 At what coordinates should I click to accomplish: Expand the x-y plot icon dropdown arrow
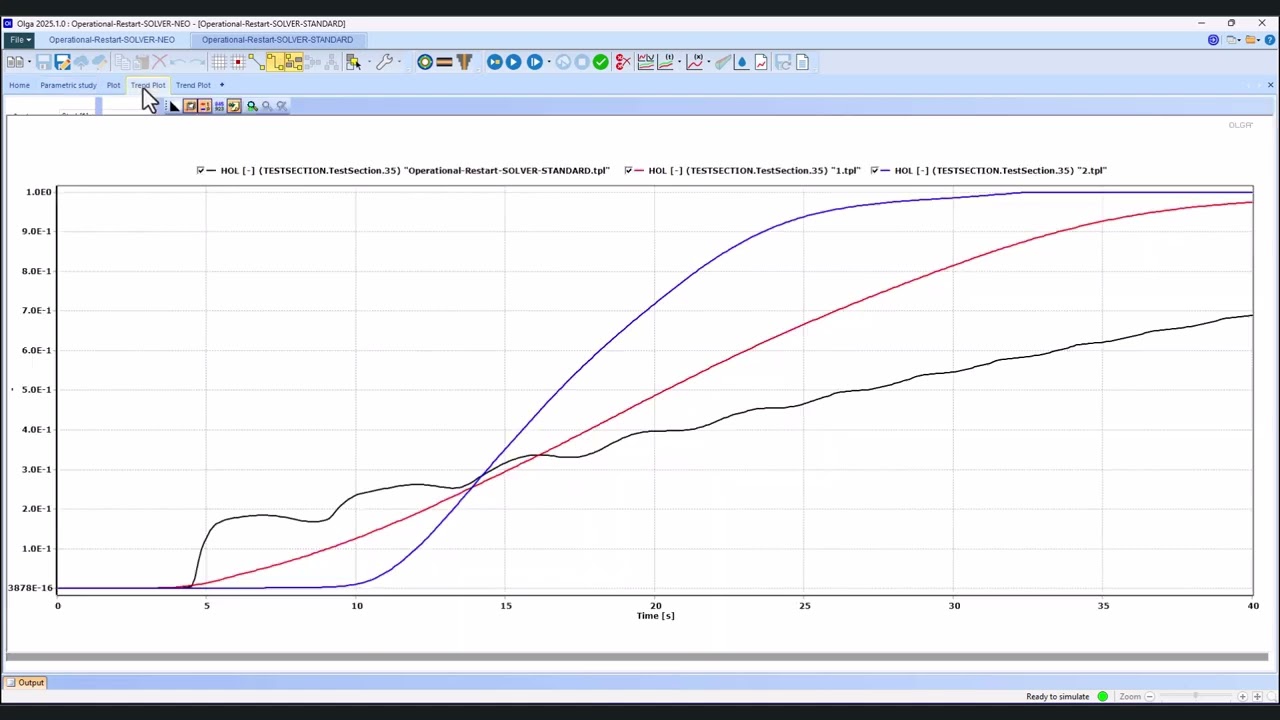click(x=709, y=62)
